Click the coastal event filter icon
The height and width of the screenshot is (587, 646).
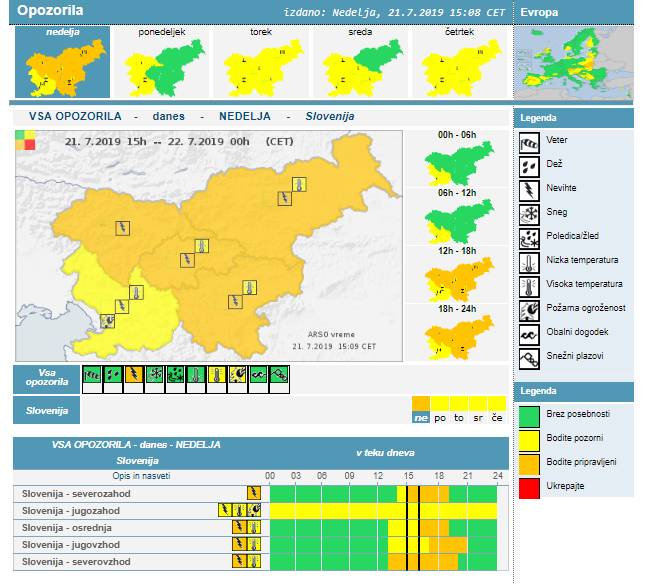pyautogui.click(x=259, y=375)
